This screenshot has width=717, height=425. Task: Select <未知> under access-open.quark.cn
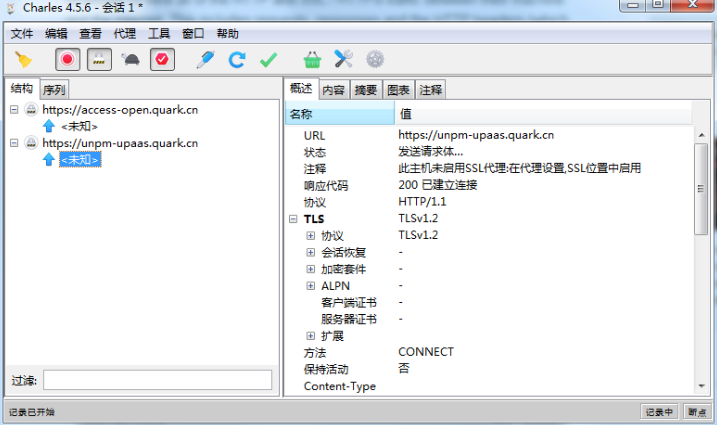click(x=80, y=126)
